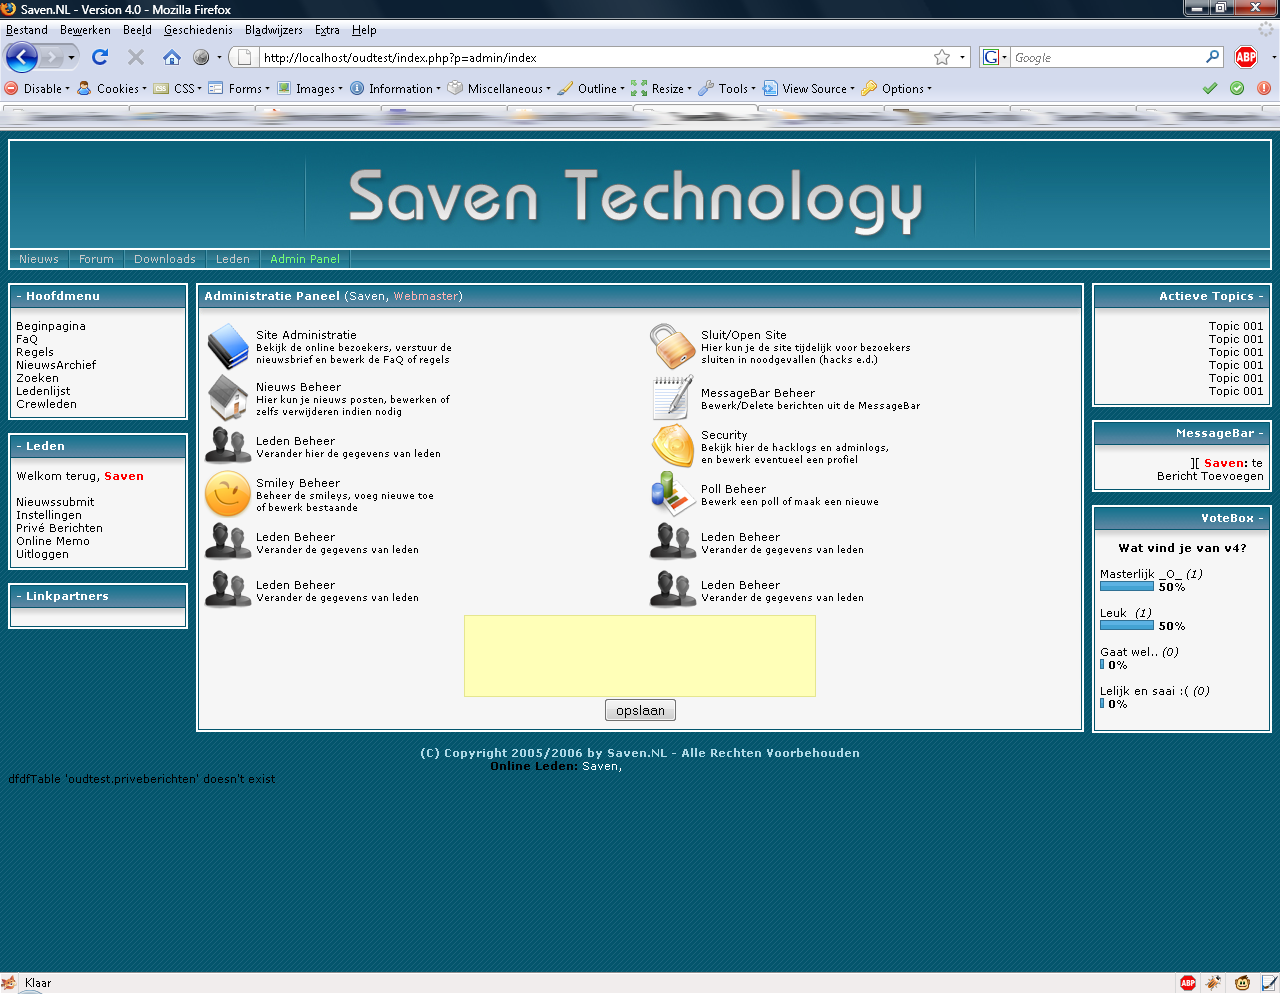Open Poll Beheer chart icon
Viewport: 1280px width, 994px height.
pyautogui.click(x=673, y=494)
